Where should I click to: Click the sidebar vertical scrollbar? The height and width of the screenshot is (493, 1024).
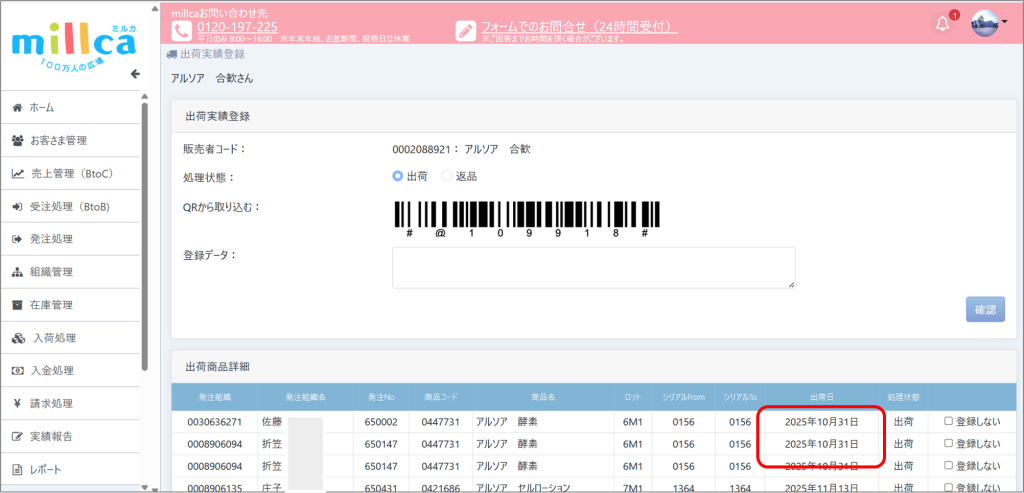coord(145,250)
